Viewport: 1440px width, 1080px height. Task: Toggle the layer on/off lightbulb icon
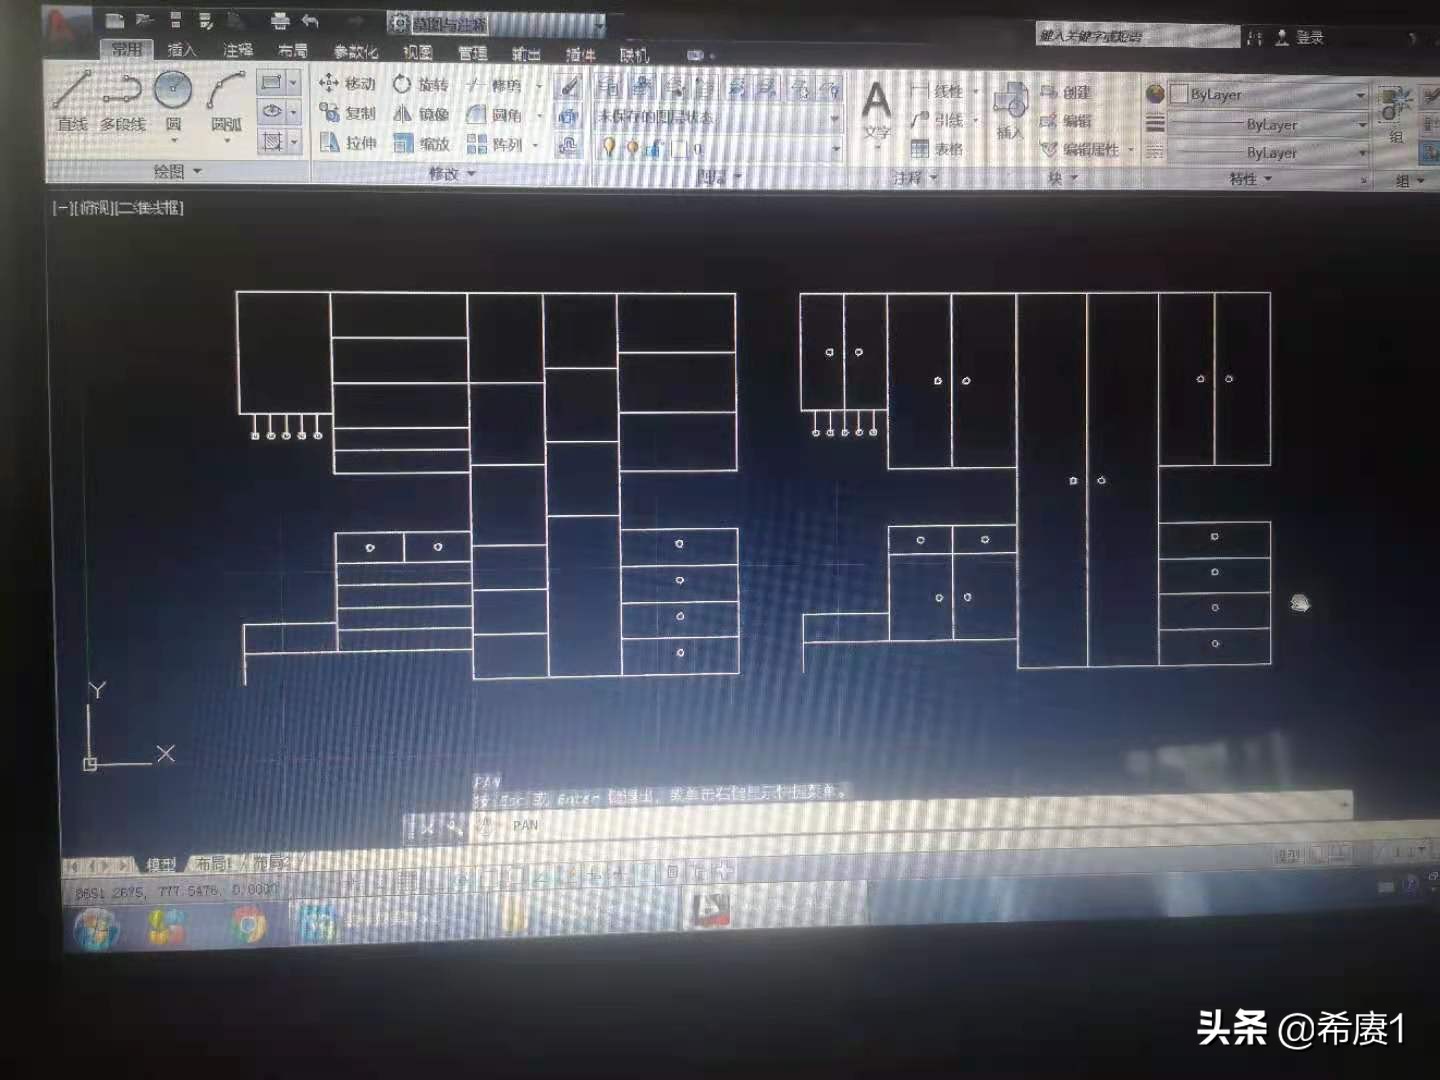608,148
